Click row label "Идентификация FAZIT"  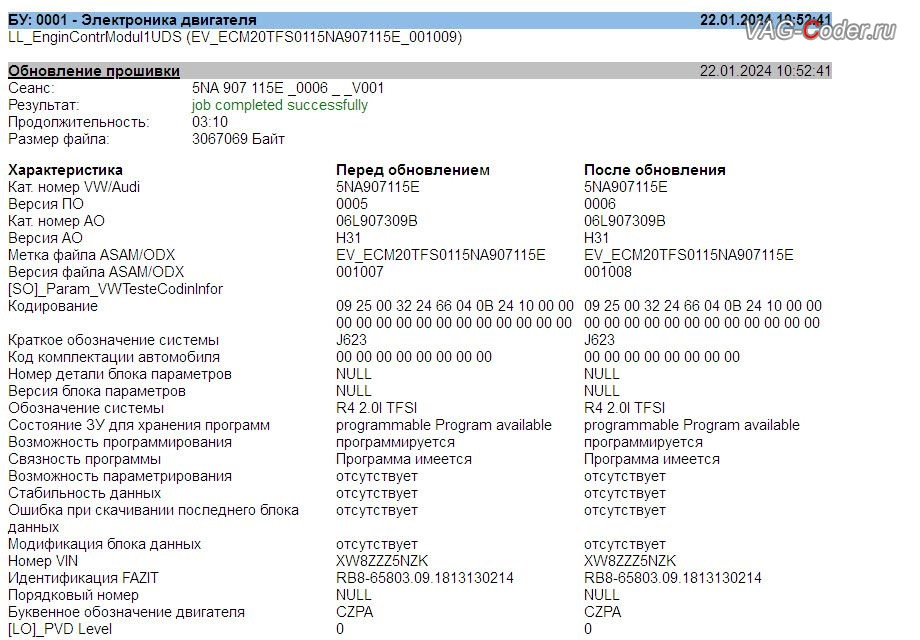pos(83,578)
